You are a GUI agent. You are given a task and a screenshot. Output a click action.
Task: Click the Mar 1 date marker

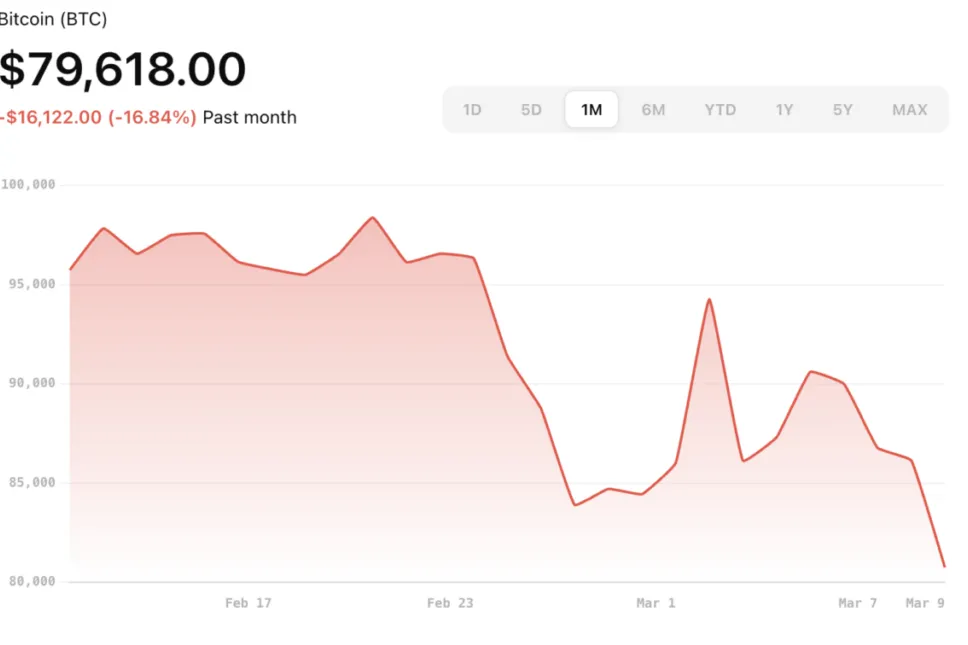tap(656, 603)
